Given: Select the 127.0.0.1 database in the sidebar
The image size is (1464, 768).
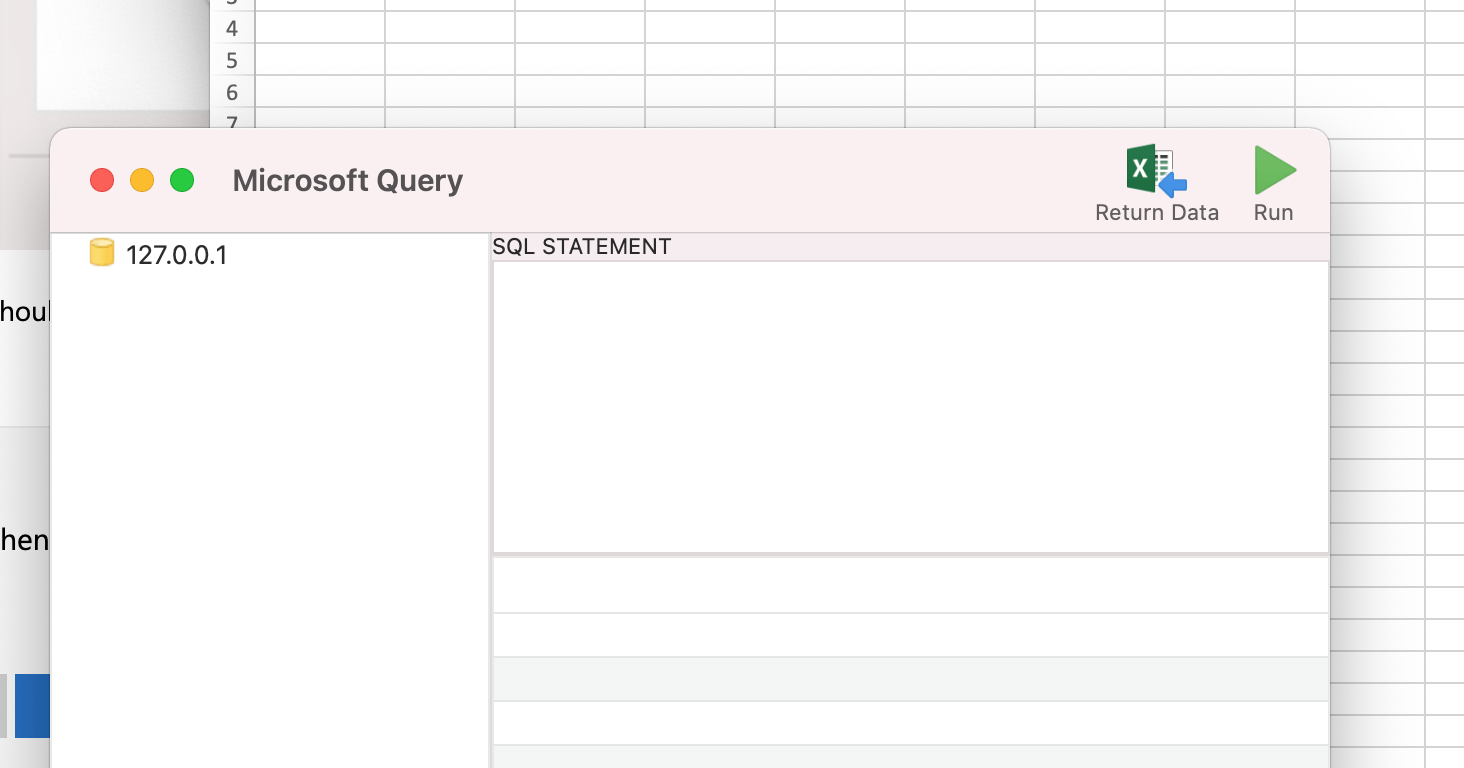Looking at the screenshot, I should point(158,254).
